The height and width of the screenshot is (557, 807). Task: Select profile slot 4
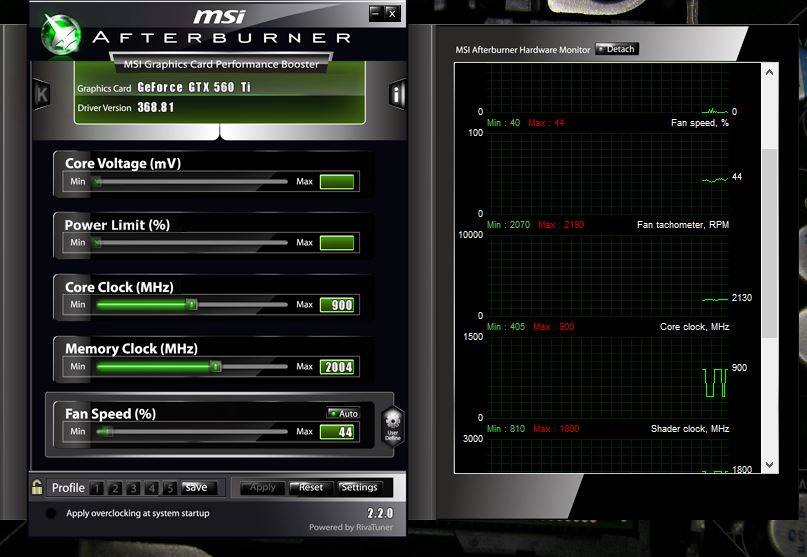pyautogui.click(x=151, y=488)
